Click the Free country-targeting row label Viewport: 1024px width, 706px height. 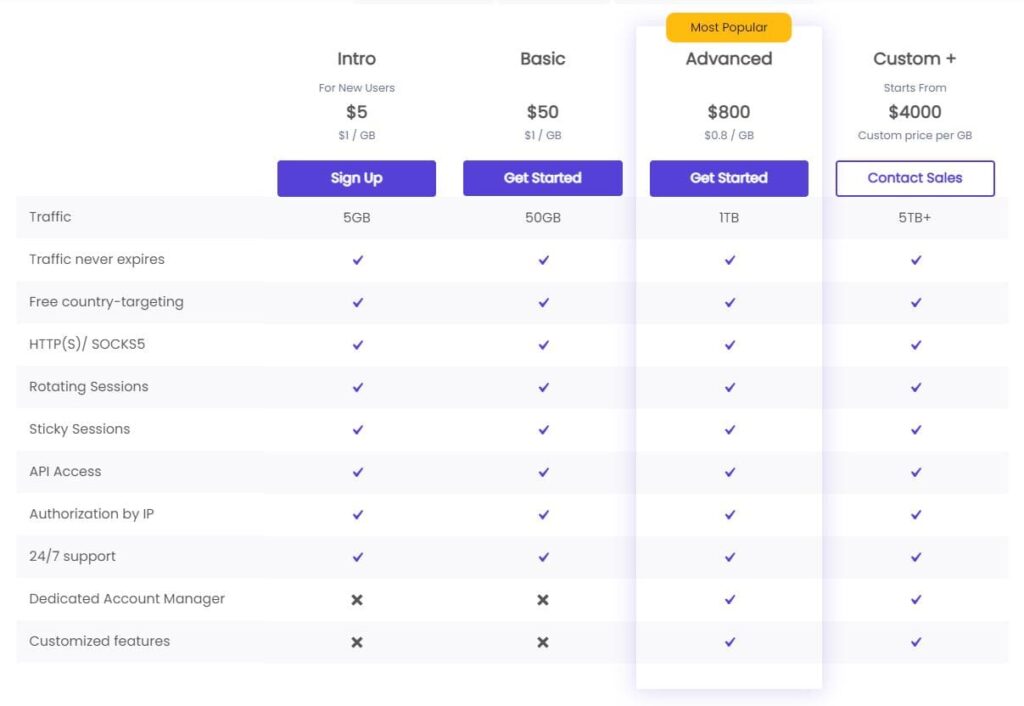click(x=106, y=302)
